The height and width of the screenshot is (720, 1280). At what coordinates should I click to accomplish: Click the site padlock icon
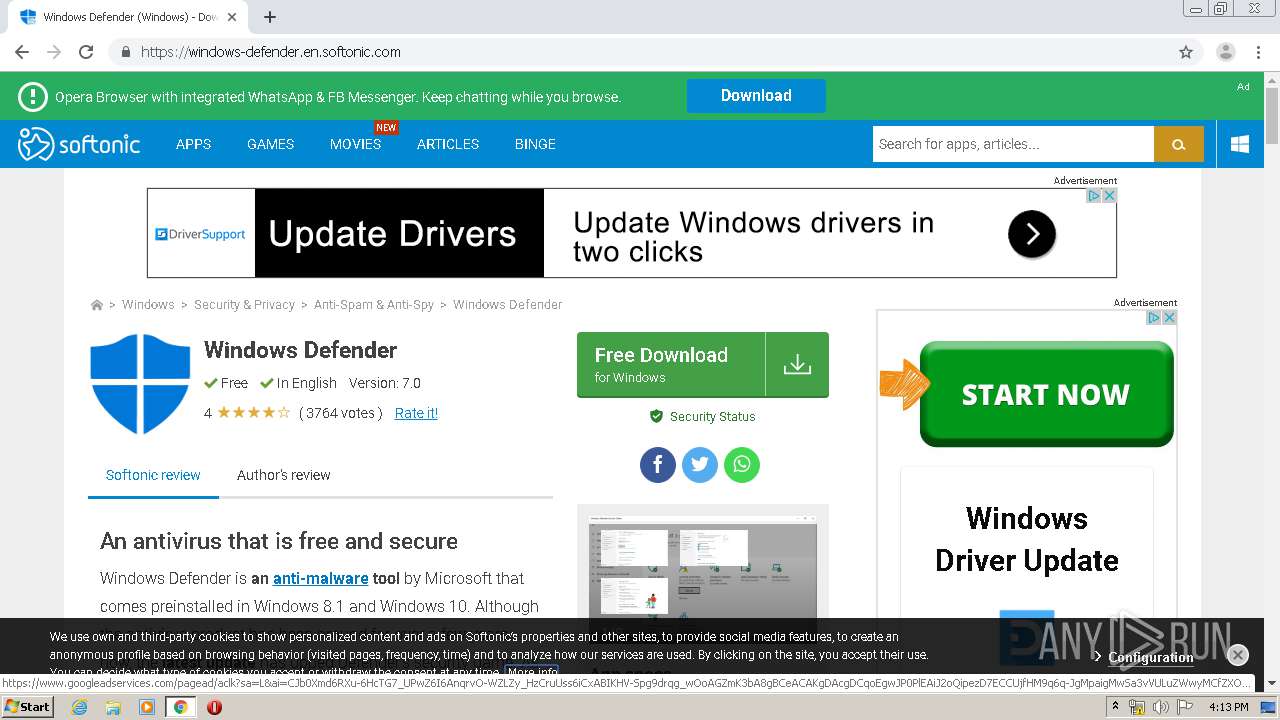(x=125, y=52)
